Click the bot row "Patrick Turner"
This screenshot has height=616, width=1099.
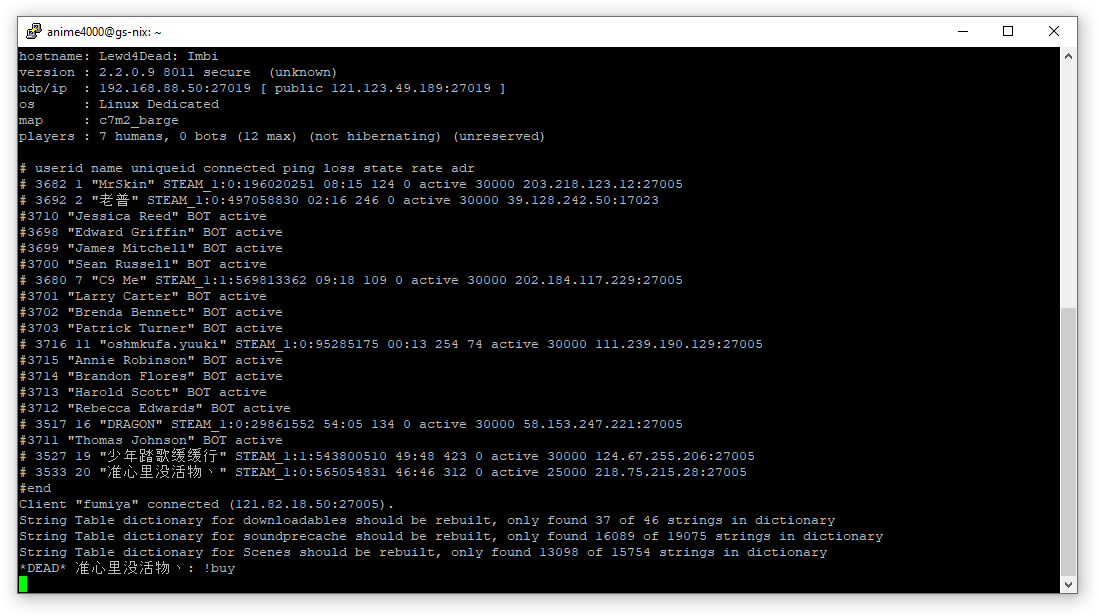151,329
